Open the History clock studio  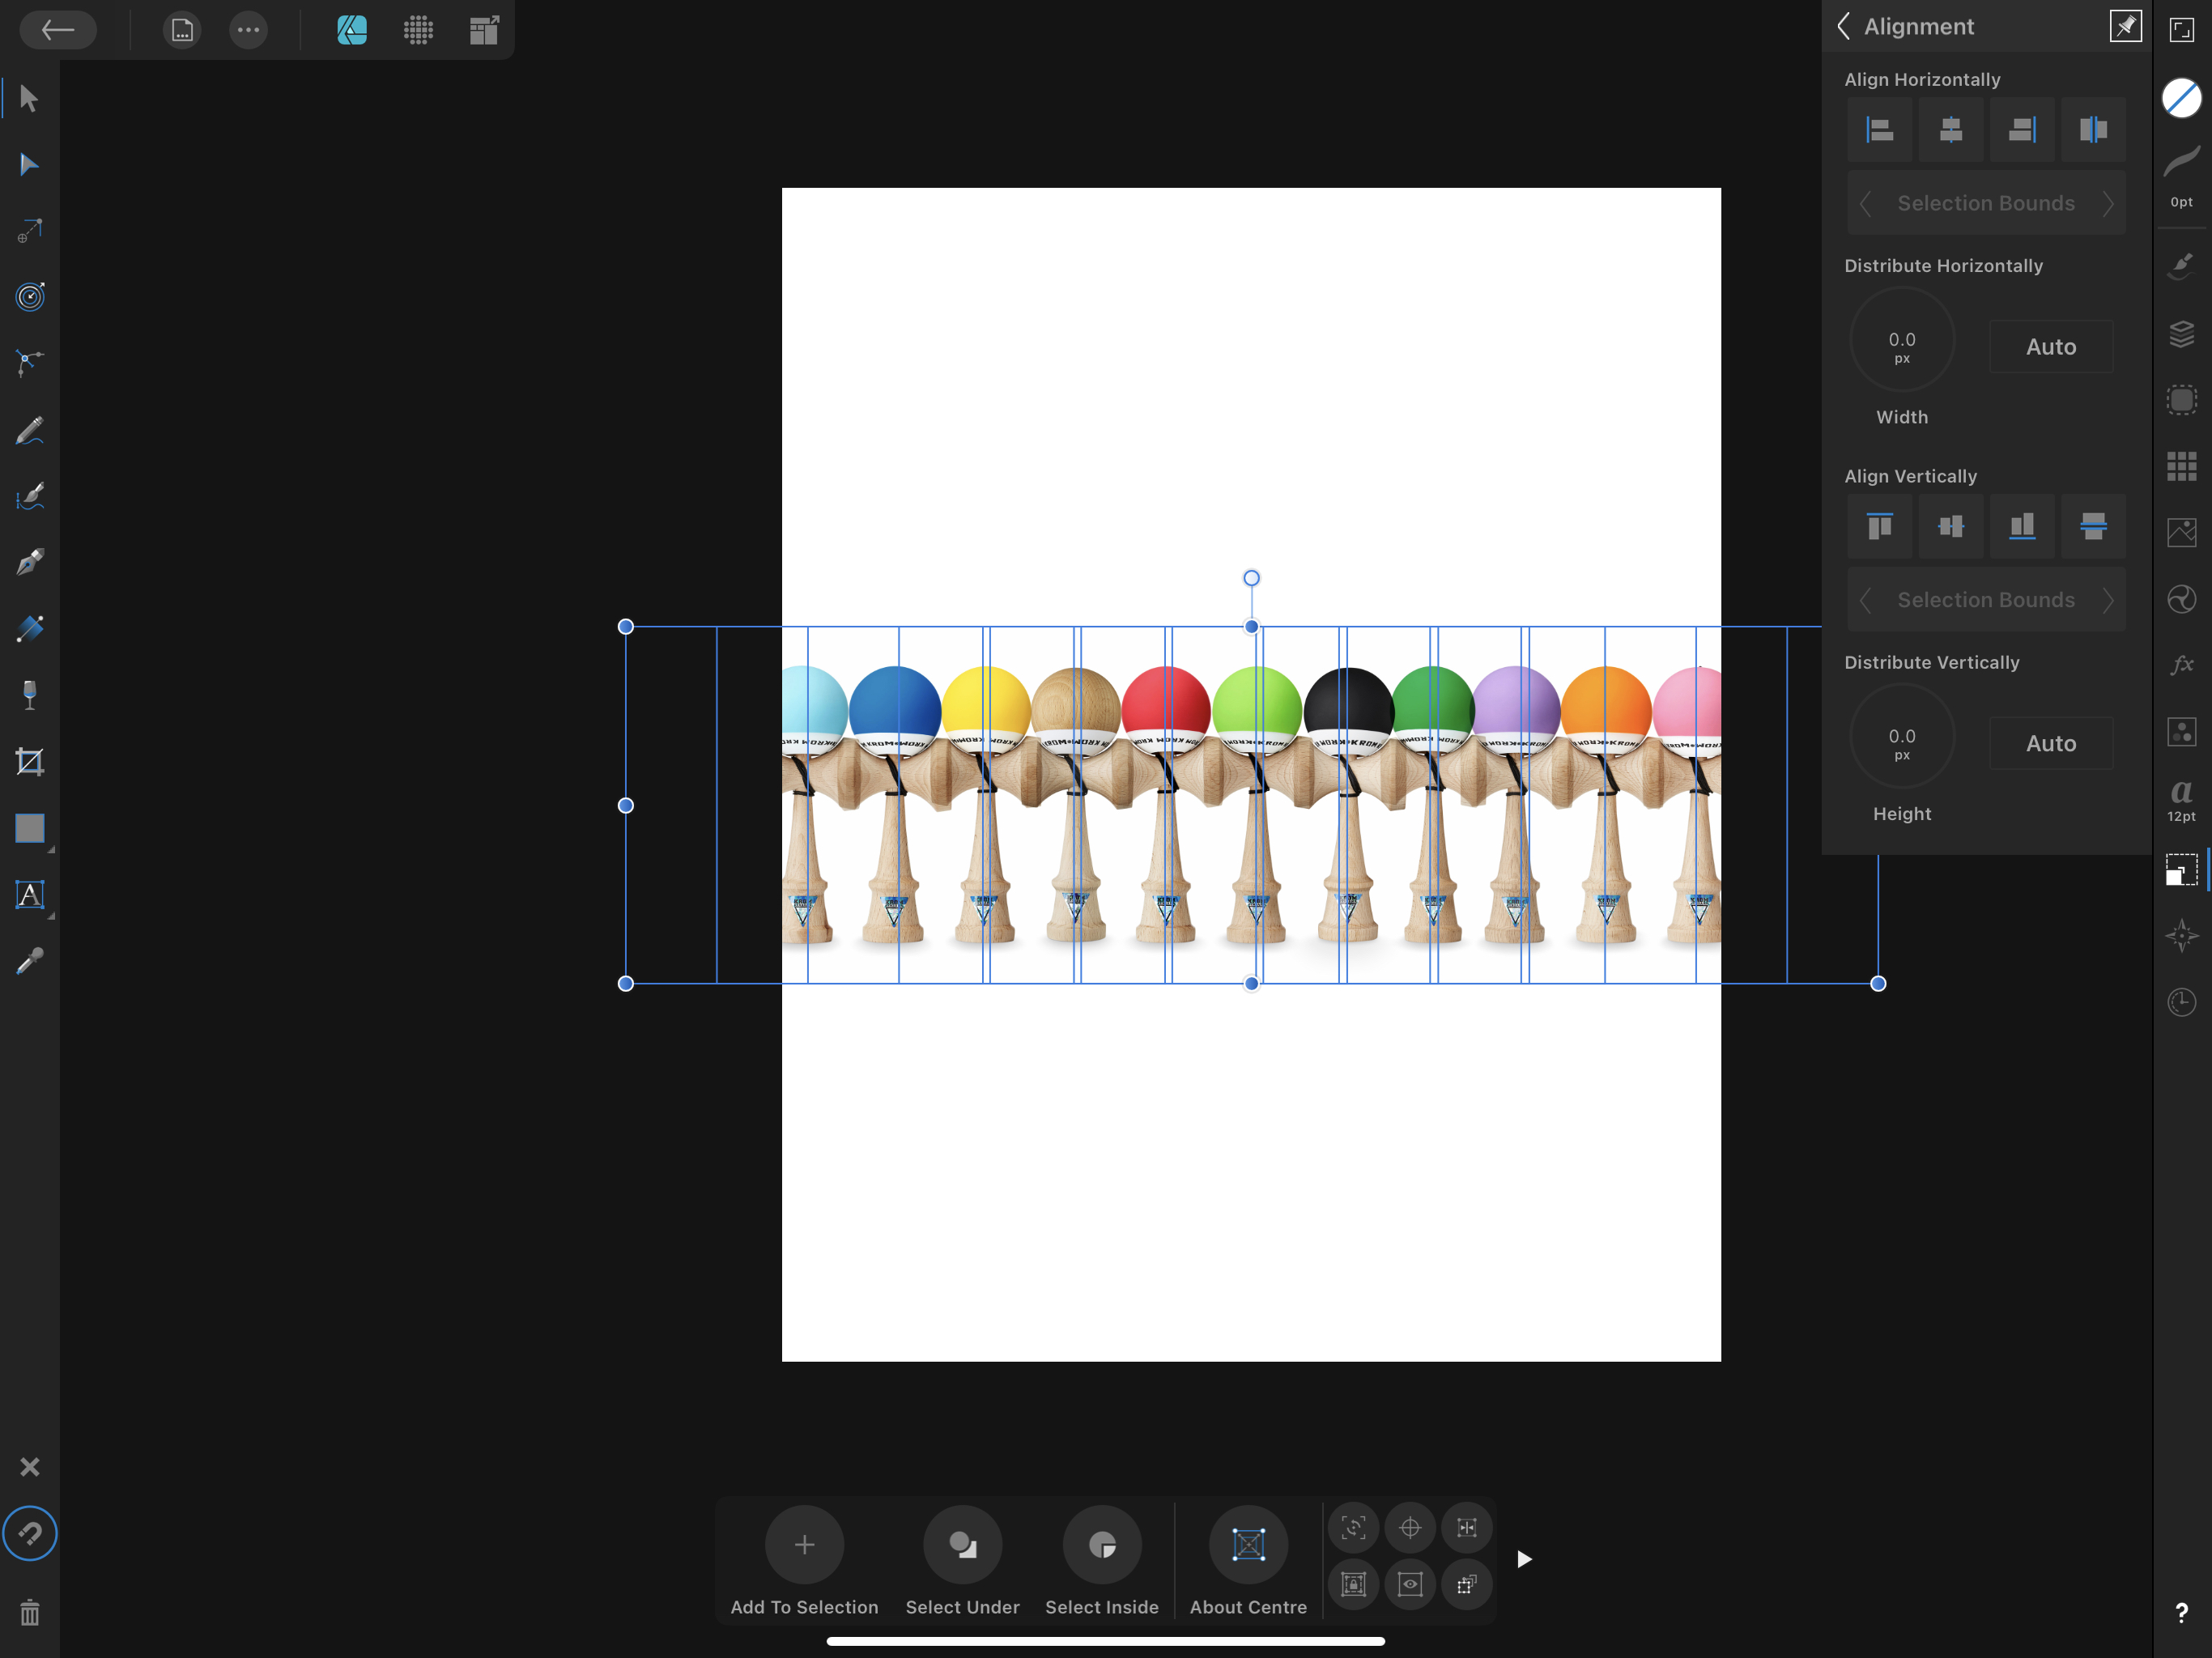pyautogui.click(x=2181, y=1002)
